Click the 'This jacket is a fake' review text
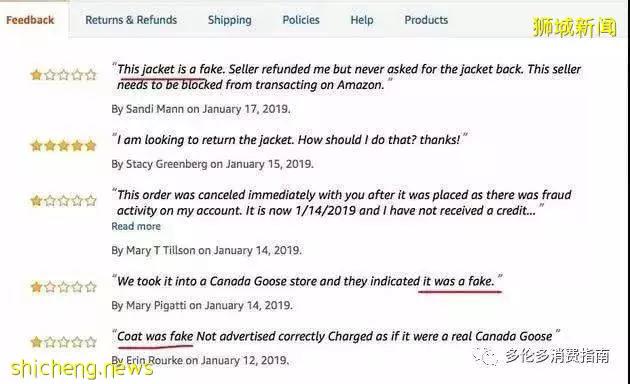The image size is (630, 384). [x=348, y=77]
